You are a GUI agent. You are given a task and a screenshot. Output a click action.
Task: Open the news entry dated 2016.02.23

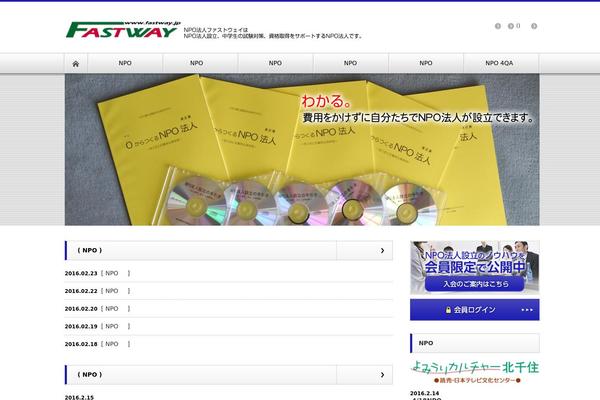coord(228,273)
